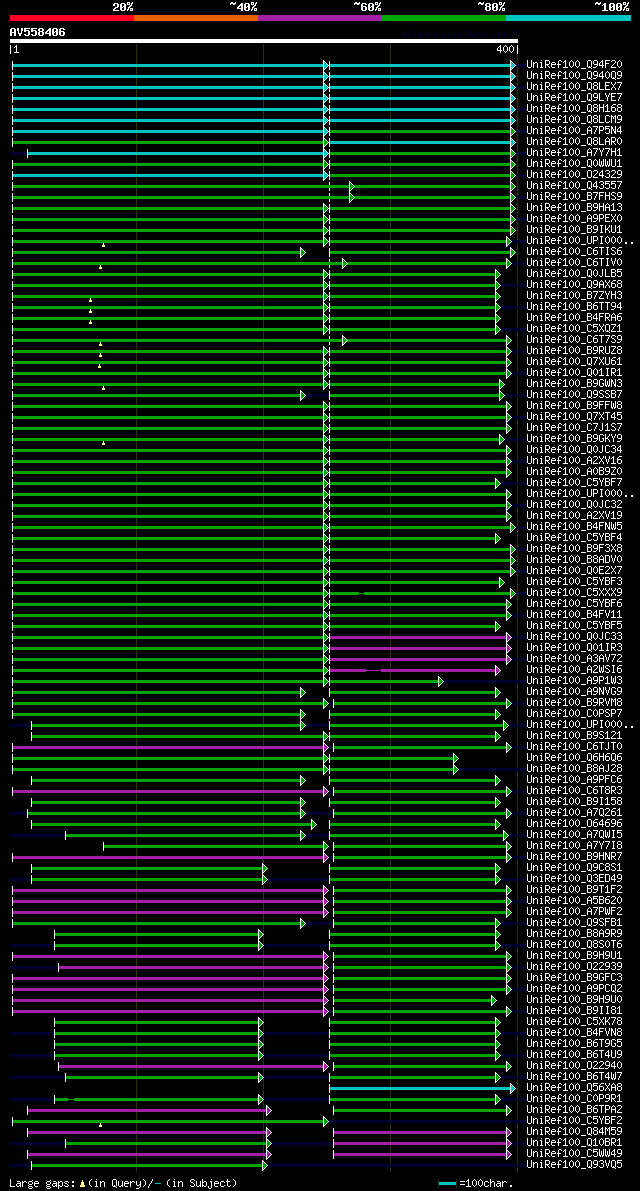Select the UniRef100_A9P1W3 label
640x1191 pixels.
point(574,681)
